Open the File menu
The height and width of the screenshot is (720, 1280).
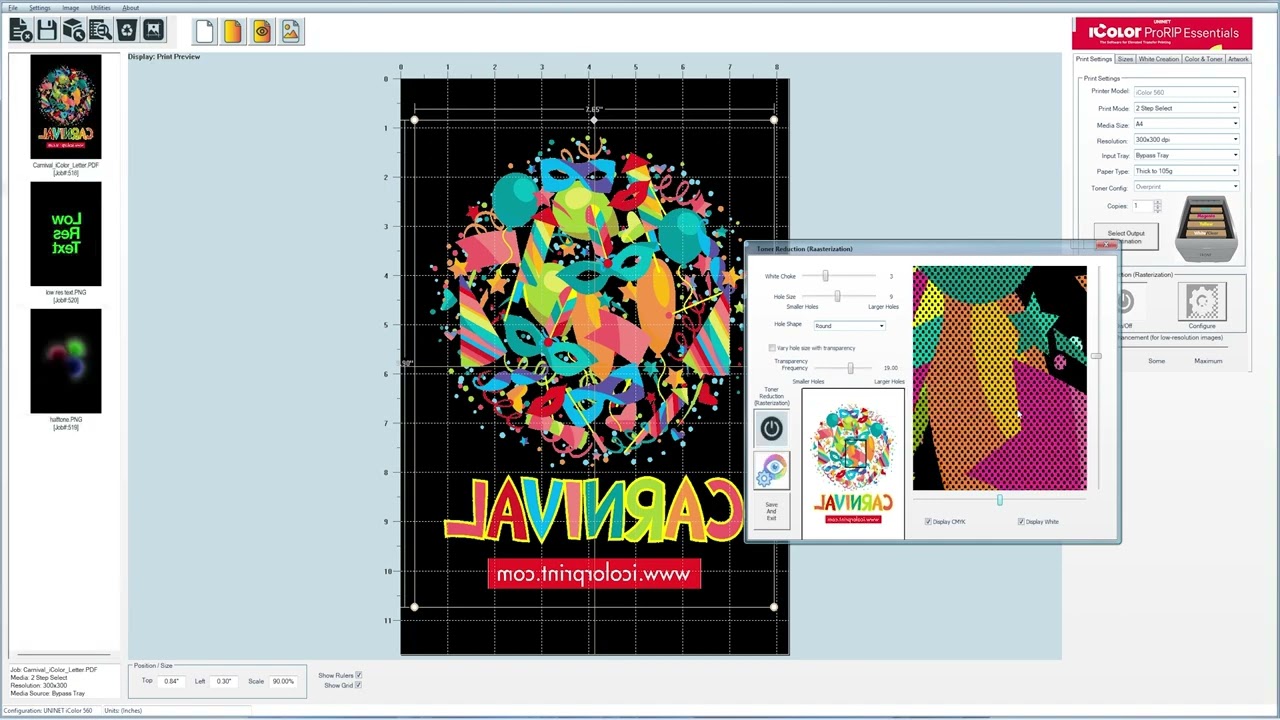(x=13, y=8)
